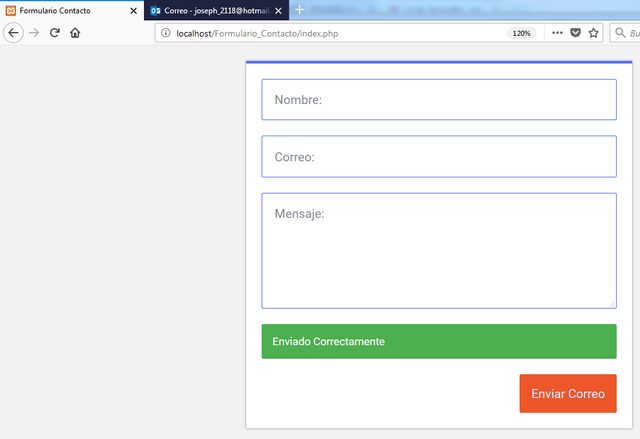Open page actions three-dot menu
The width and height of the screenshot is (640, 439).
pyautogui.click(x=557, y=33)
